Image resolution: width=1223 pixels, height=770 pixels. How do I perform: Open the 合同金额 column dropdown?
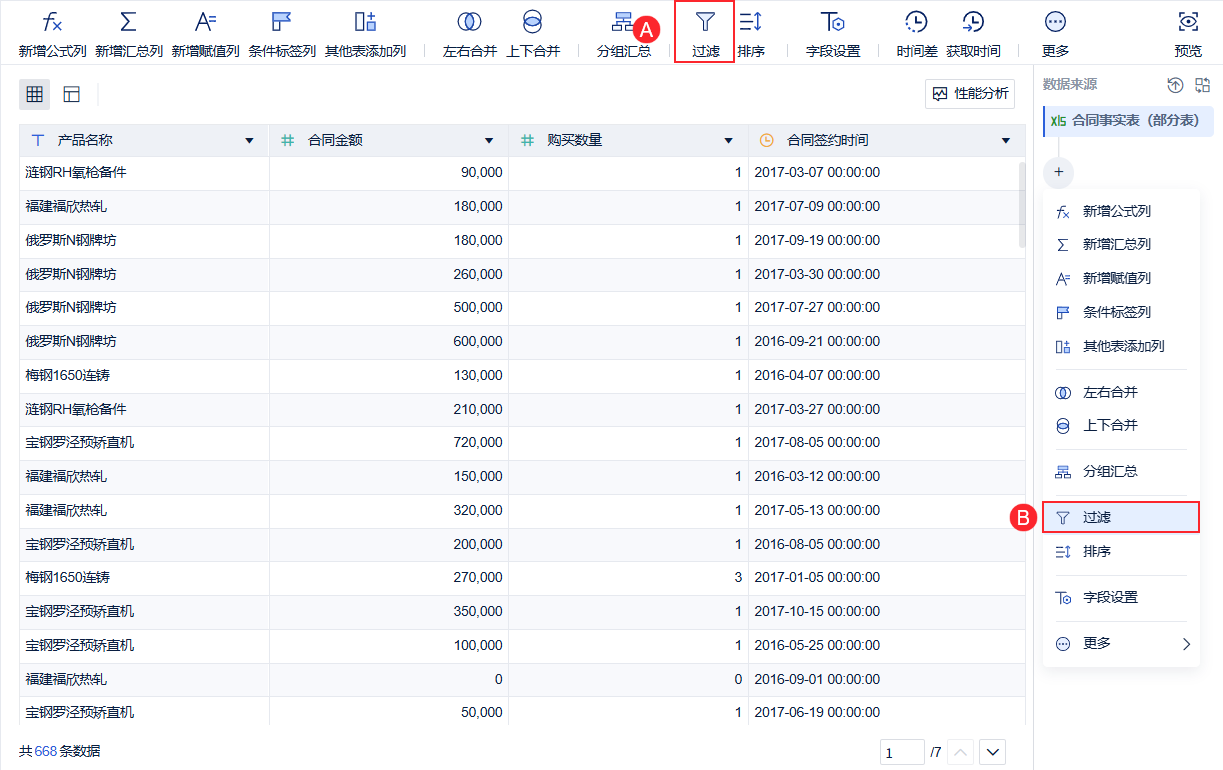tap(489, 141)
